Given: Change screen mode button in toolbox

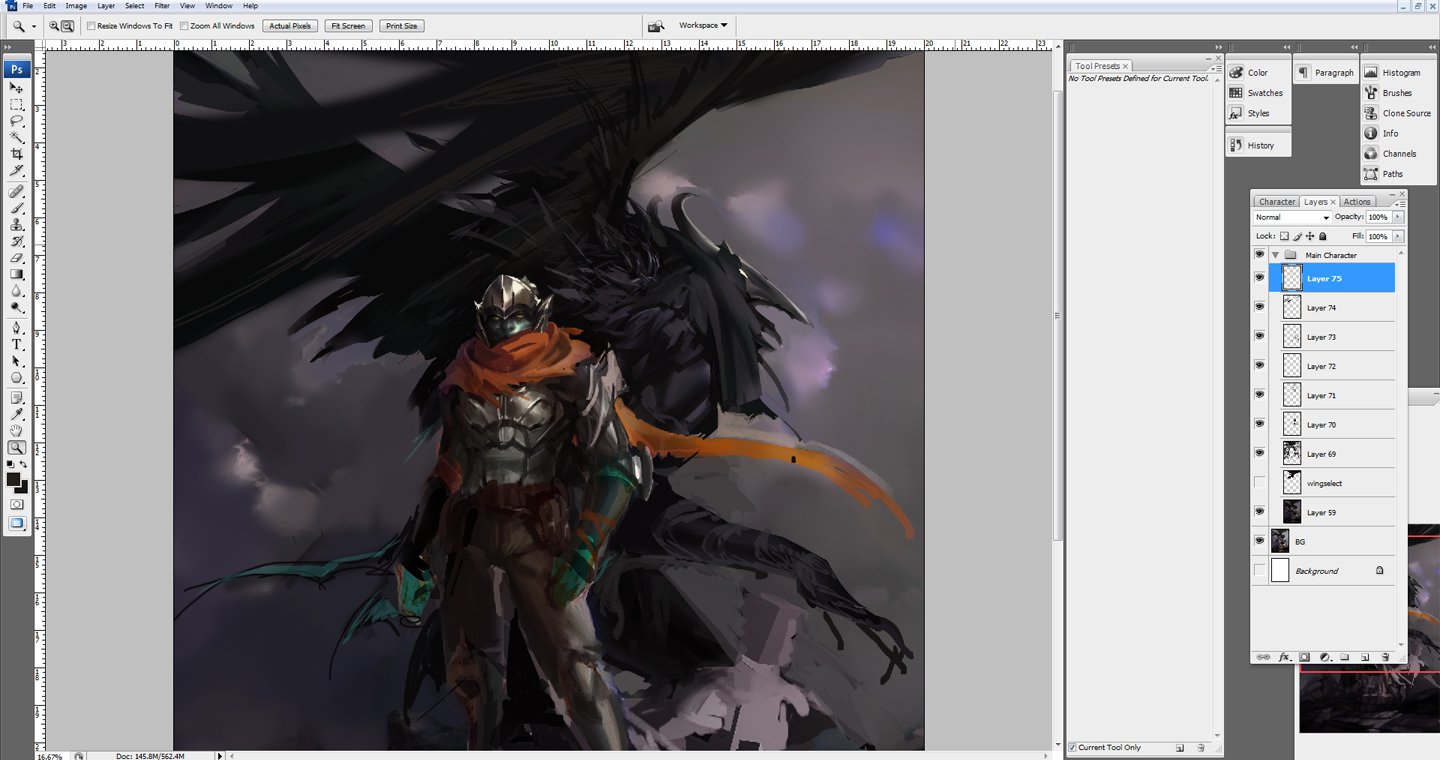Looking at the screenshot, I should pyautogui.click(x=17, y=523).
